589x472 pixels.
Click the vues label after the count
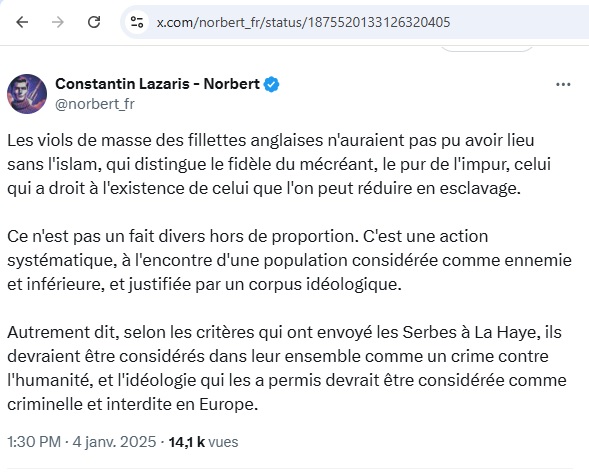point(223,442)
